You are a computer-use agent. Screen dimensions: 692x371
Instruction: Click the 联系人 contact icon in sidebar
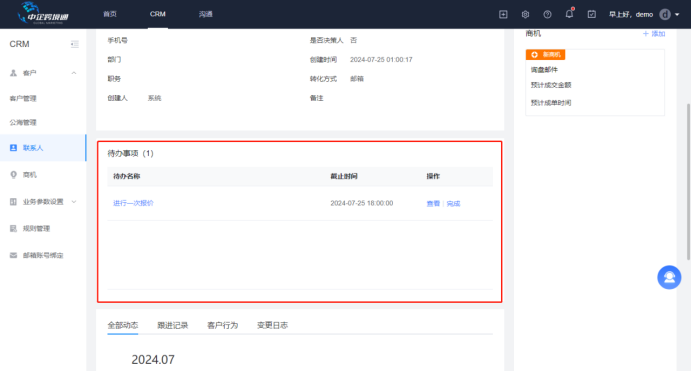(x=13, y=148)
